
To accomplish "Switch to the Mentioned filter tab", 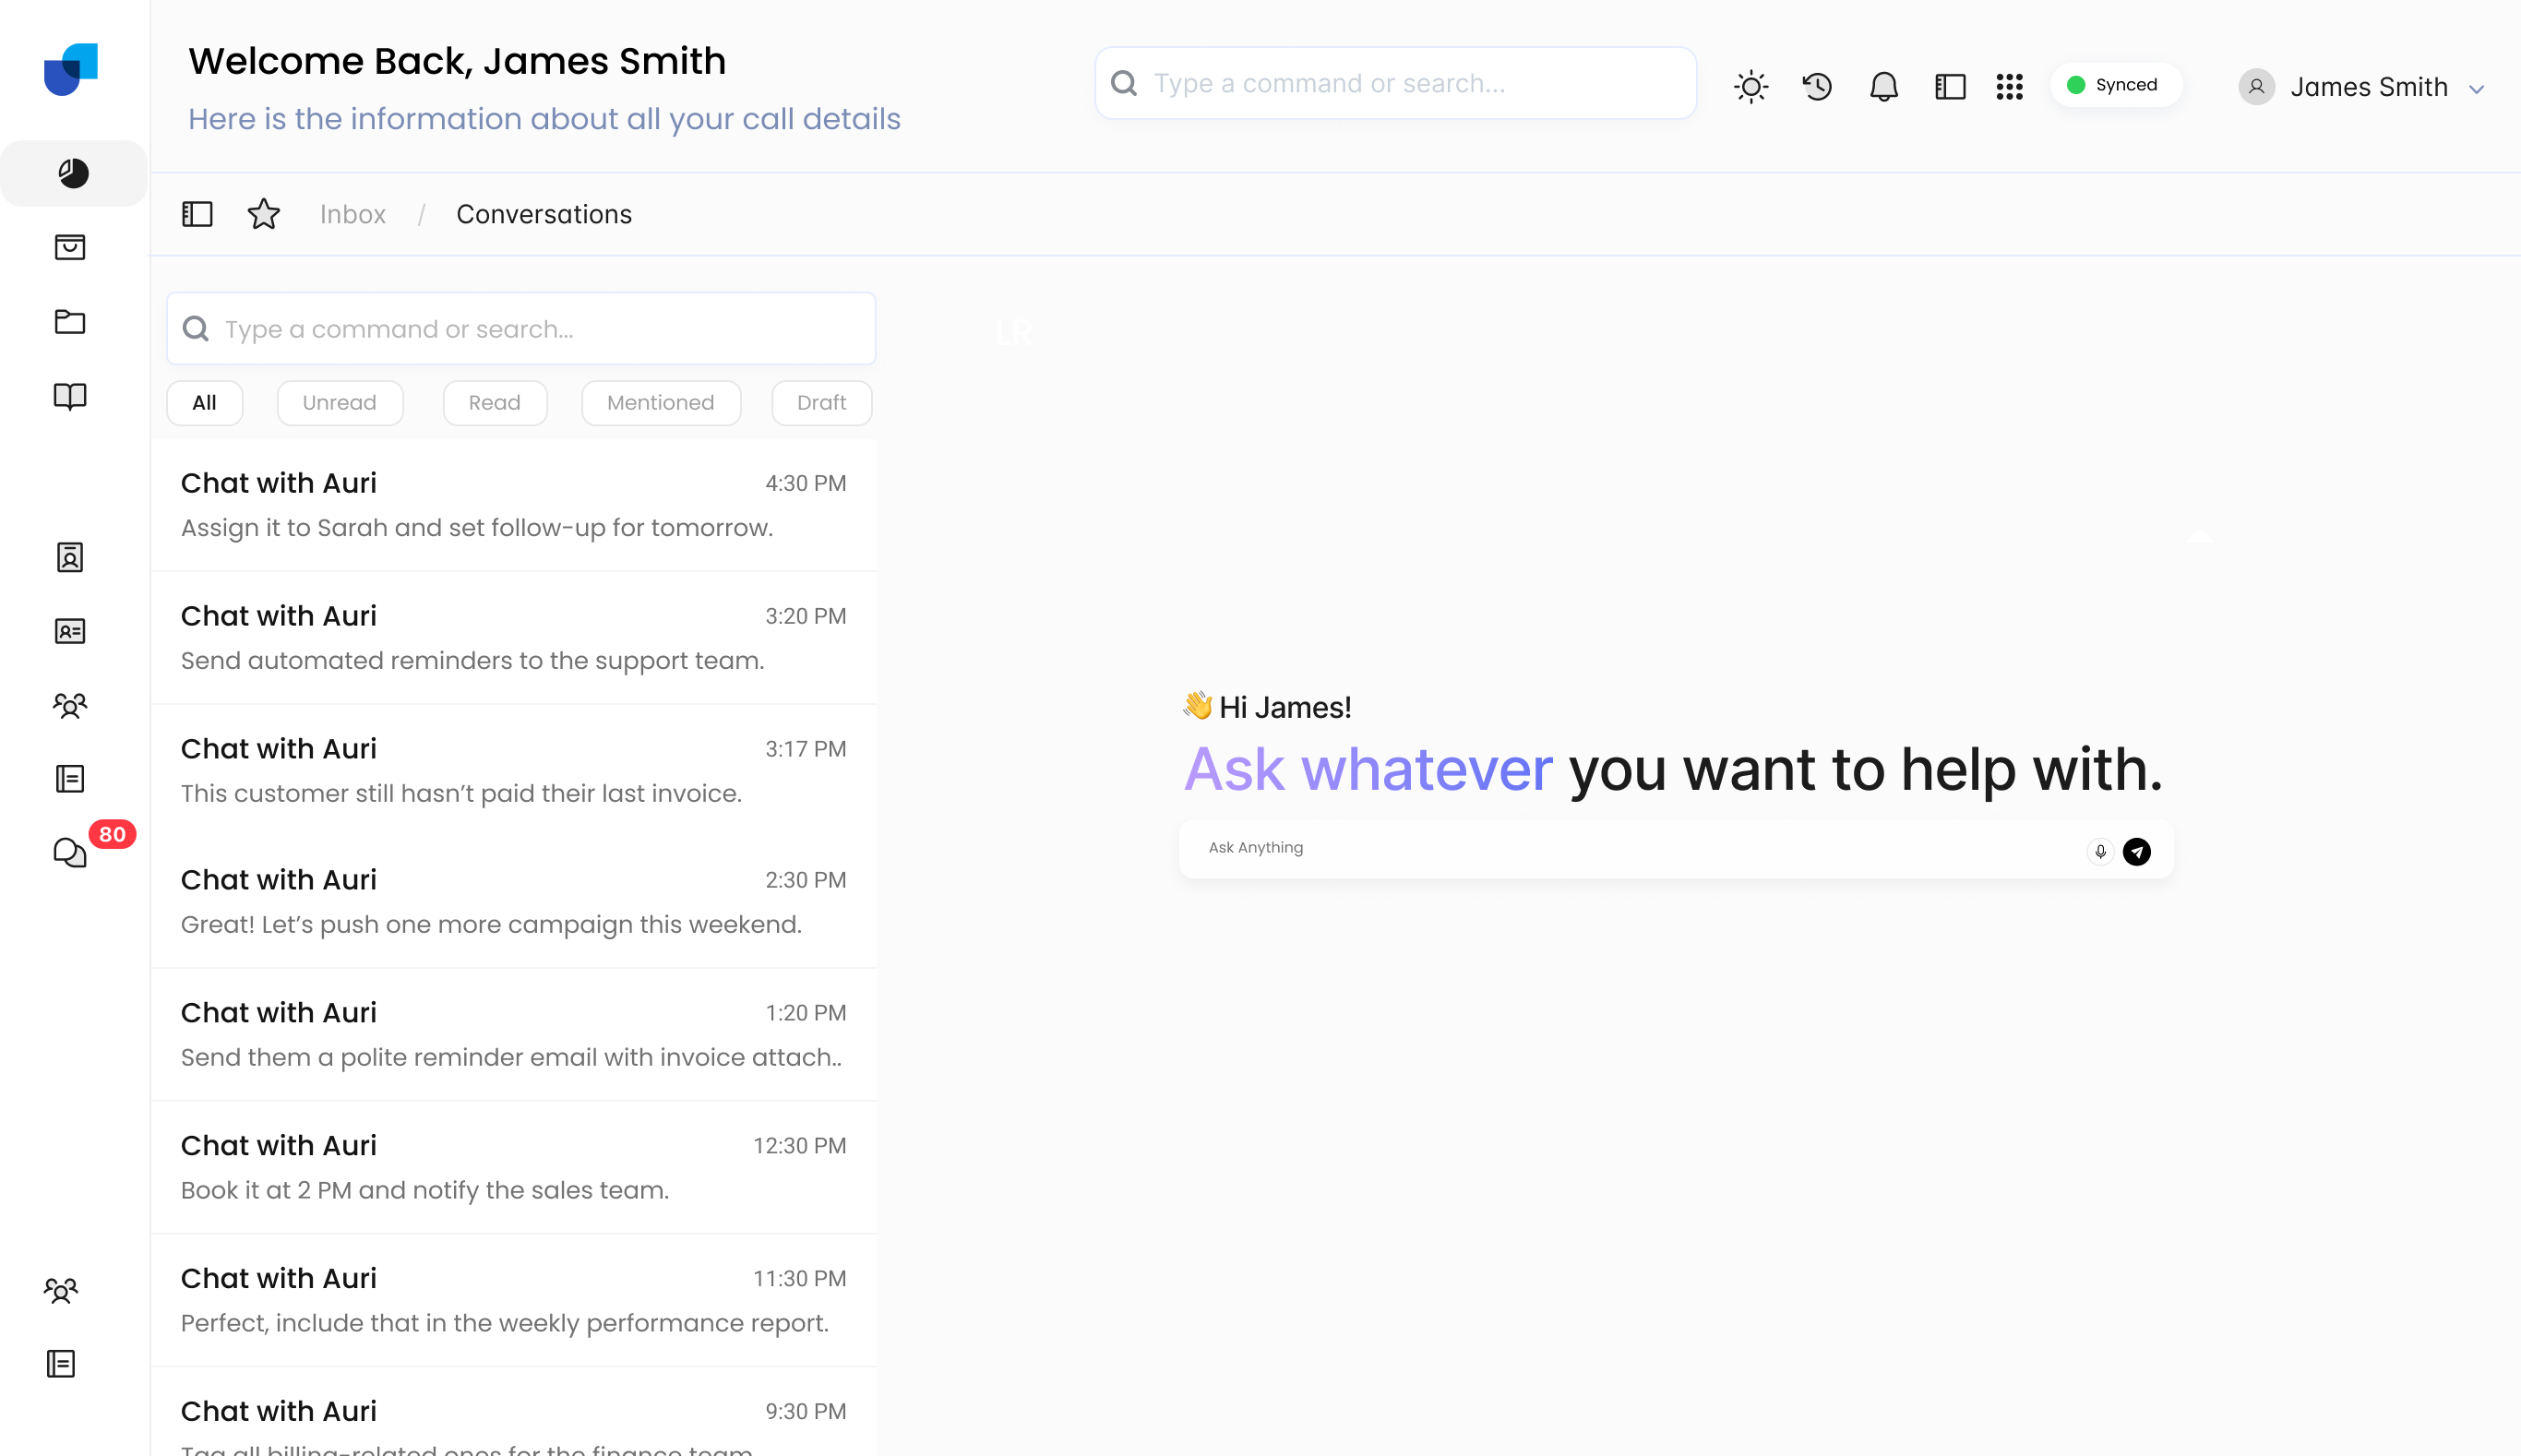I will point(660,403).
